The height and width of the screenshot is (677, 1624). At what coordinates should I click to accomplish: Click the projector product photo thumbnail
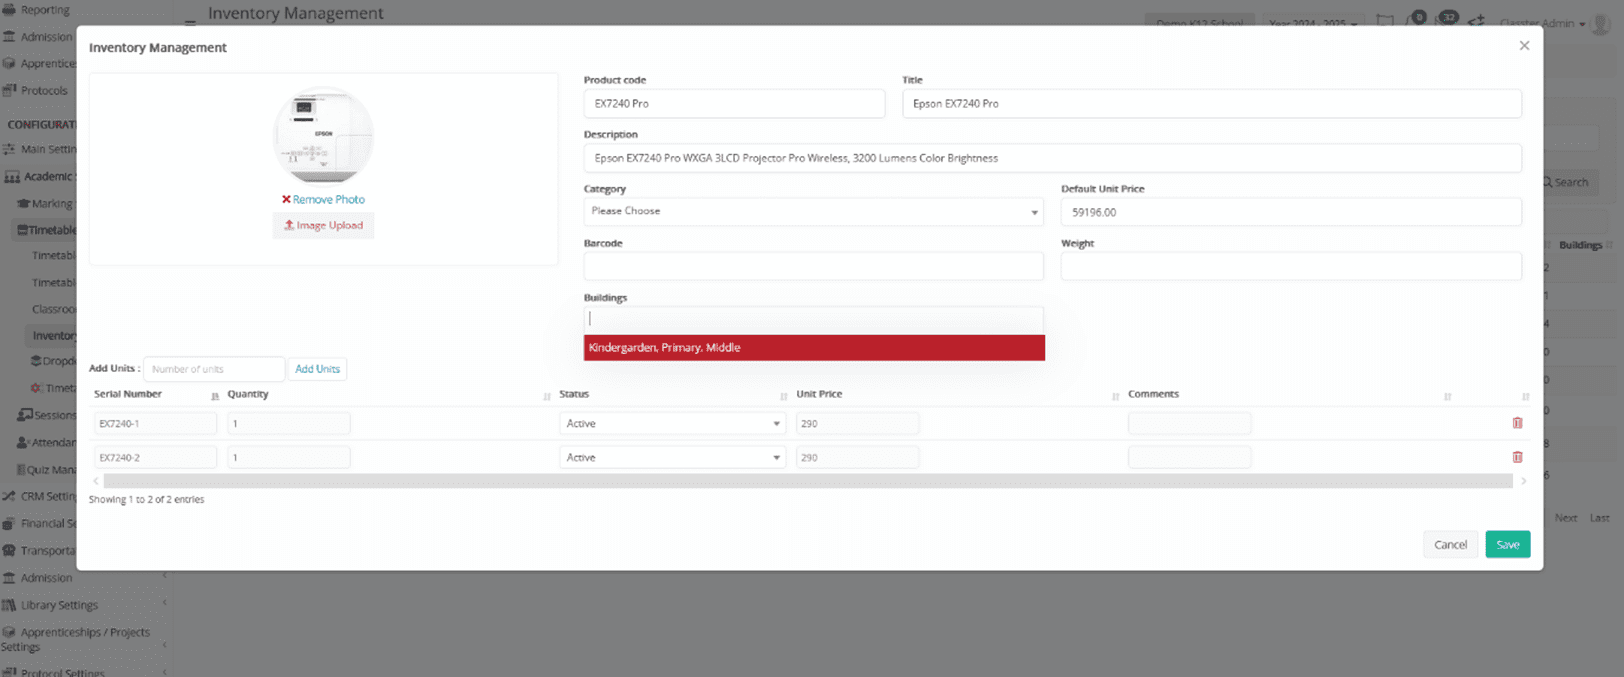tap(323, 136)
